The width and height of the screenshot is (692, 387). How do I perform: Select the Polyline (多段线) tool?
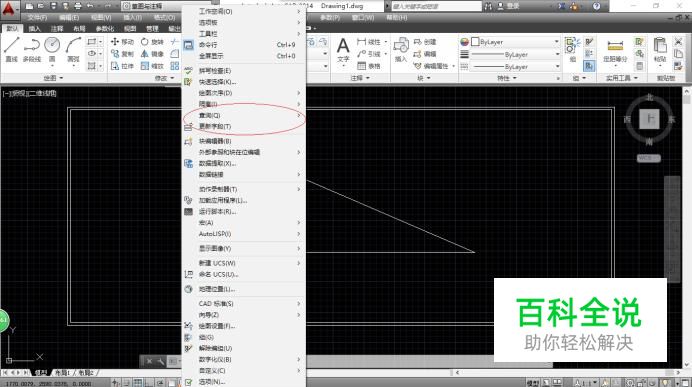click(32, 49)
